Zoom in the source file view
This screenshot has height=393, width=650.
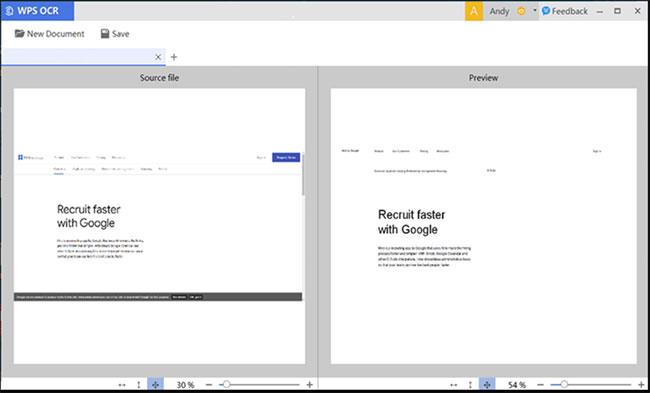pos(309,385)
